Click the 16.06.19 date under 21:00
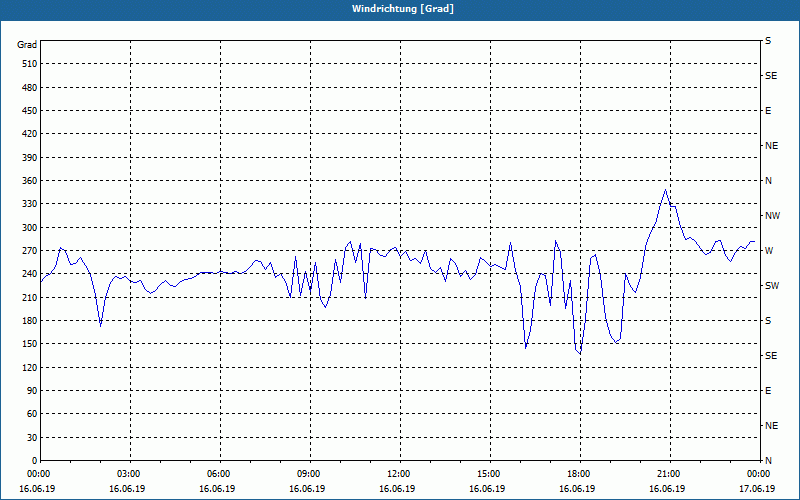 [667, 489]
